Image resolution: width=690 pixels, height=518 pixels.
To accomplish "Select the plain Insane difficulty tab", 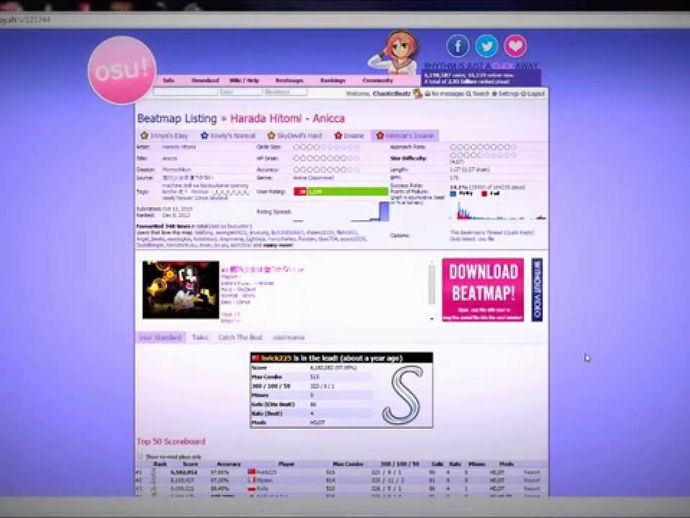I will point(349,136).
